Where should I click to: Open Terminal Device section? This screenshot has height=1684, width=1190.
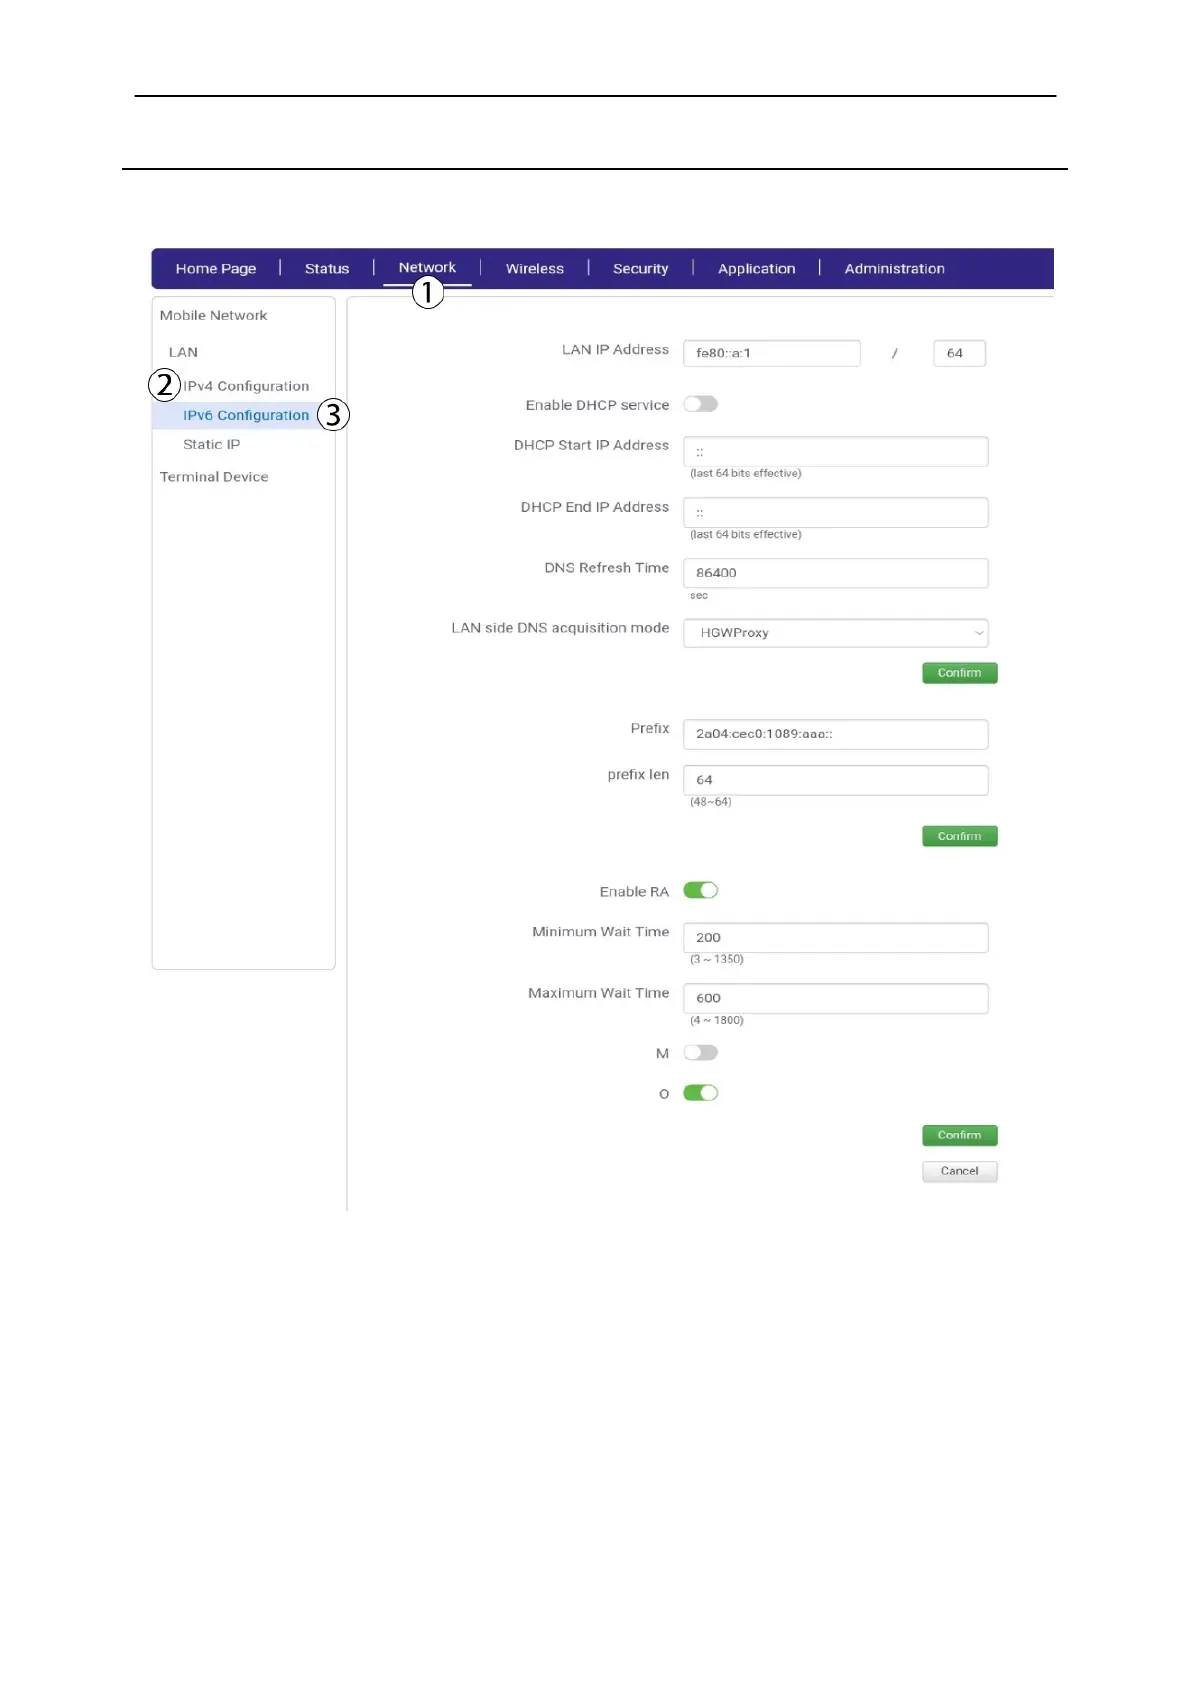214,477
